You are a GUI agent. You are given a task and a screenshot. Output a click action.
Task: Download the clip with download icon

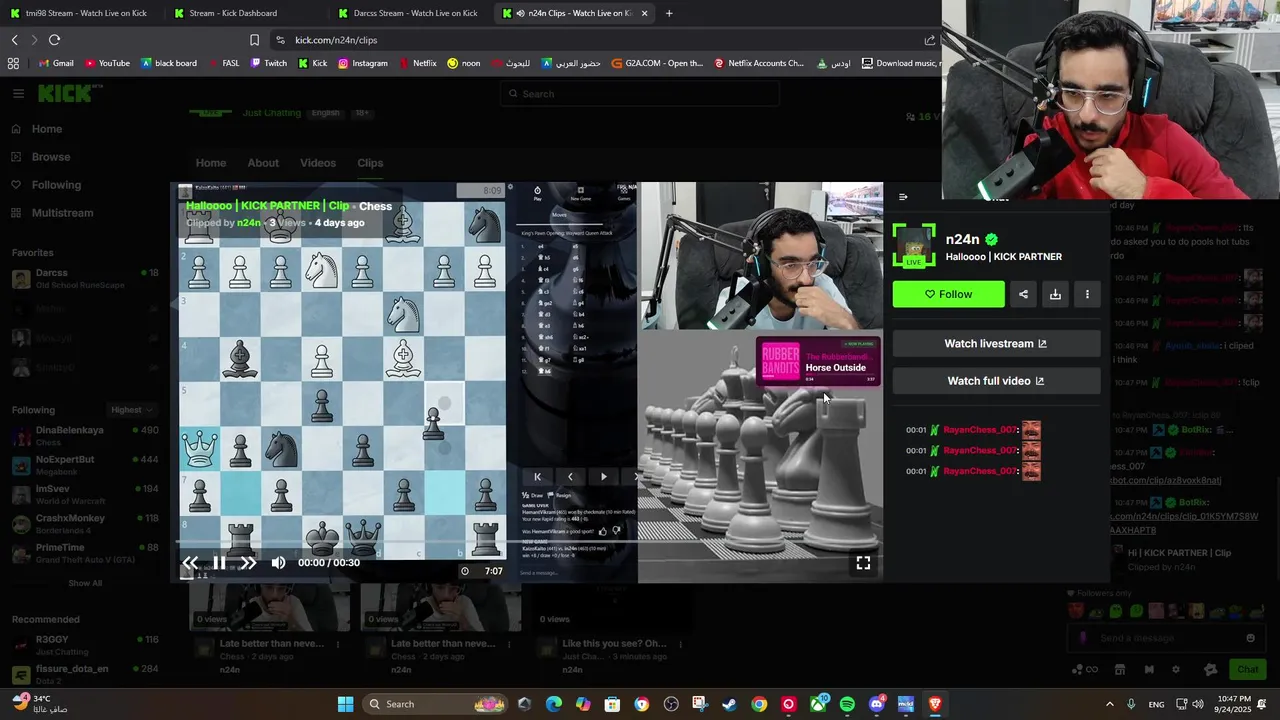pyautogui.click(x=1055, y=294)
